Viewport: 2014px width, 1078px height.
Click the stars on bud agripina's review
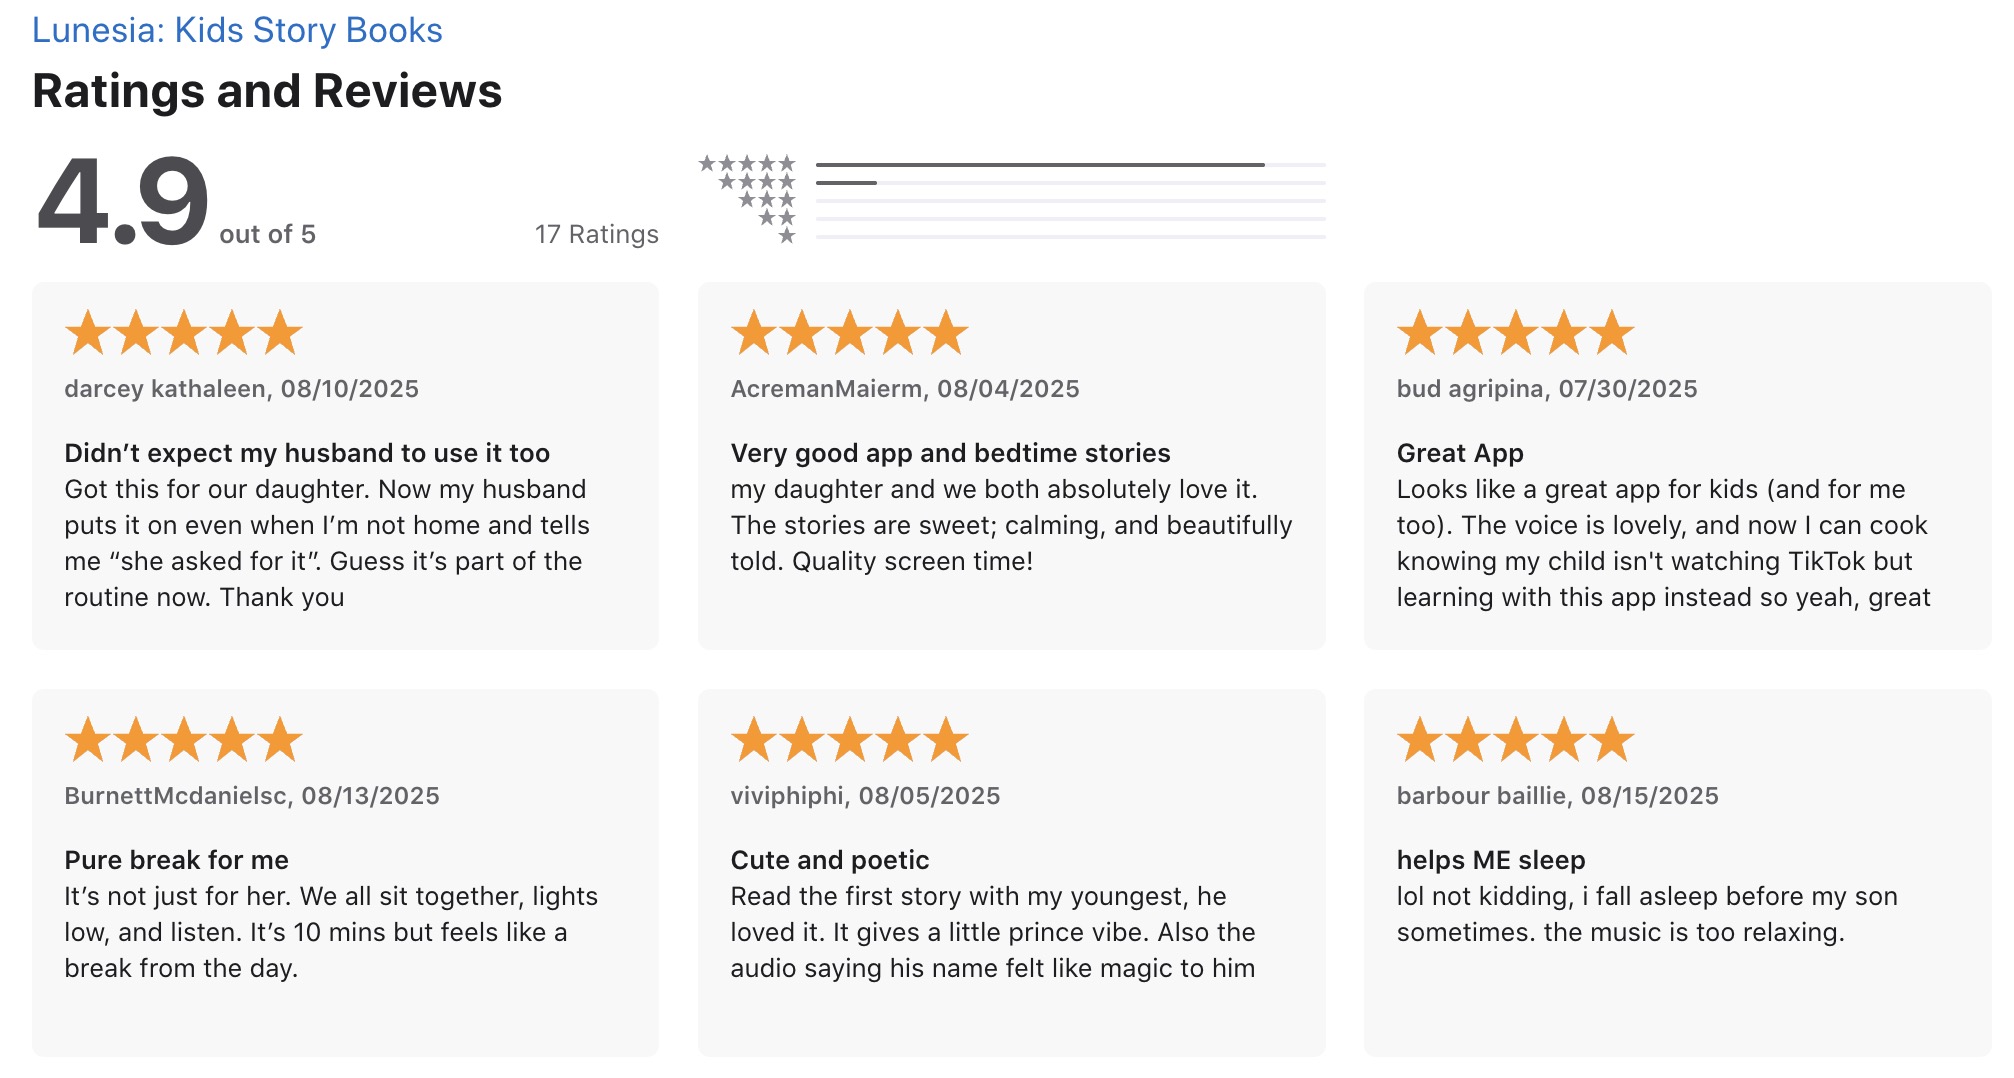(1515, 333)
